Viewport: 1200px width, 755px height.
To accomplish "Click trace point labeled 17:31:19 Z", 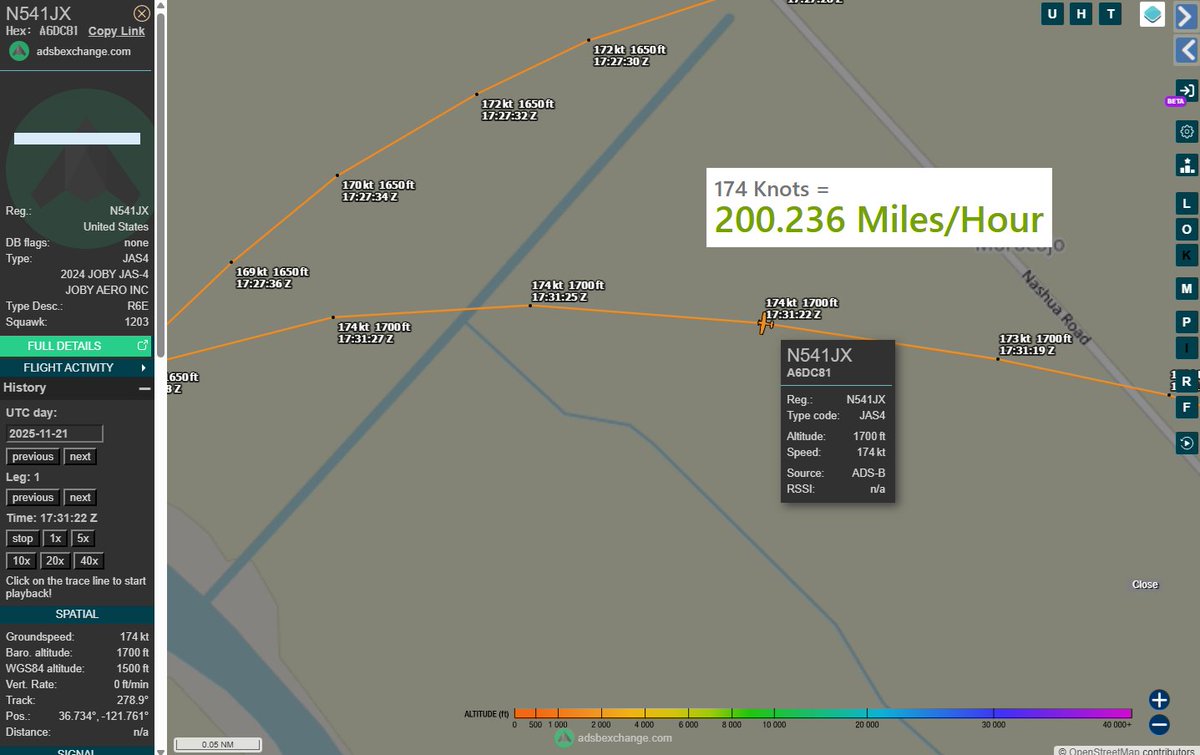I will 998,358.
